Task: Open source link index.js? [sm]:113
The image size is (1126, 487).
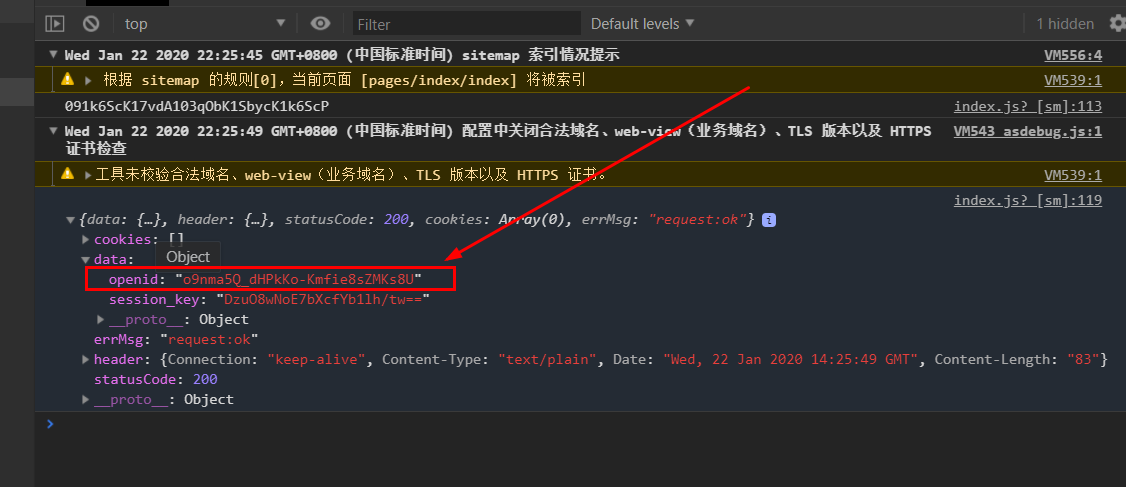Action: pos(1028,106)
